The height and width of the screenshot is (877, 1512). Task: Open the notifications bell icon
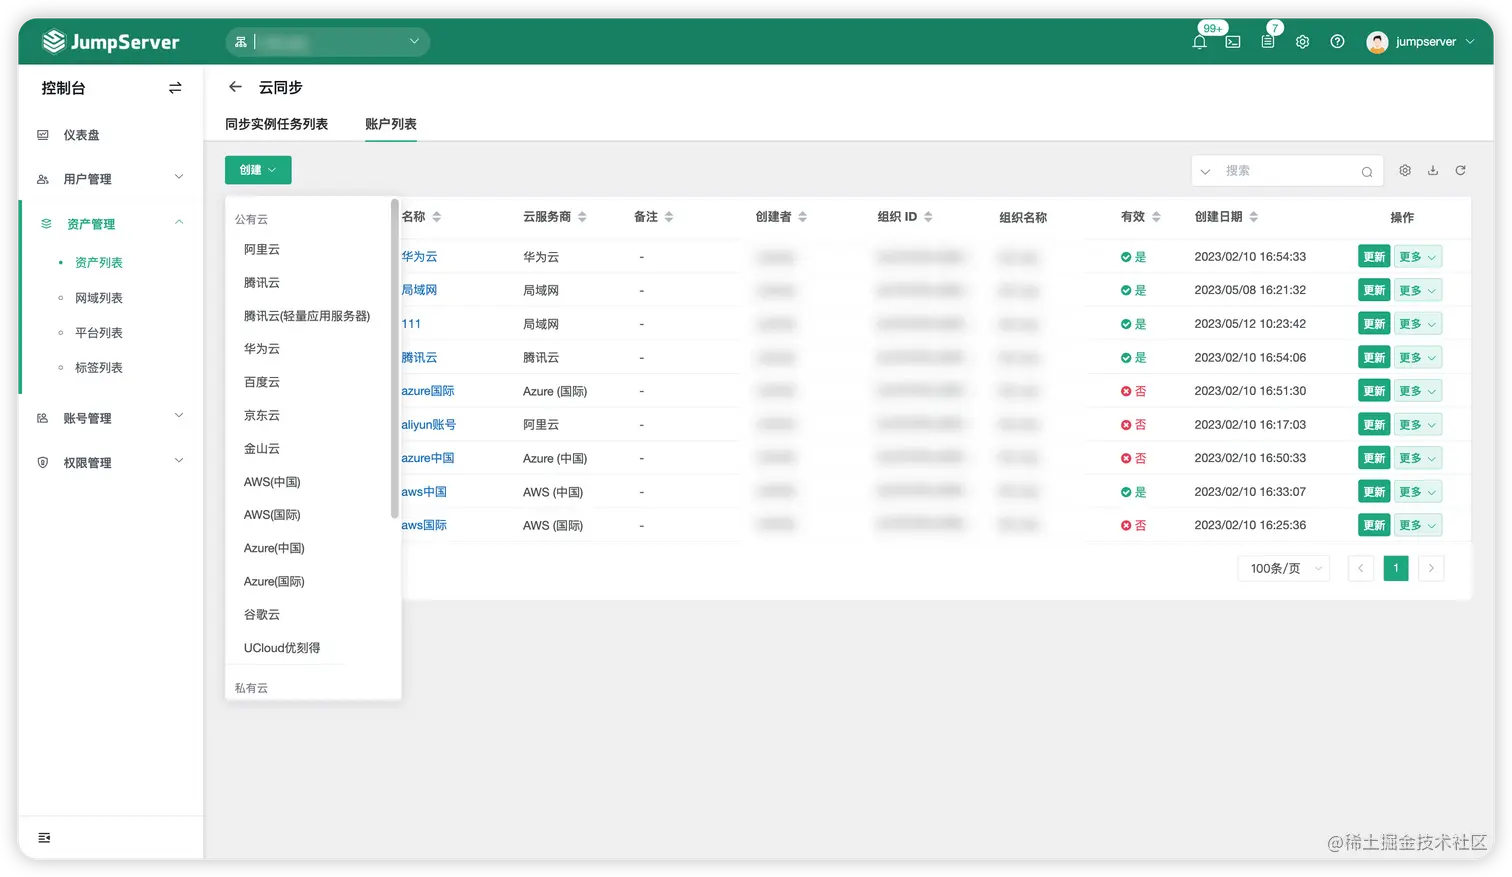tap(1199, 42)
